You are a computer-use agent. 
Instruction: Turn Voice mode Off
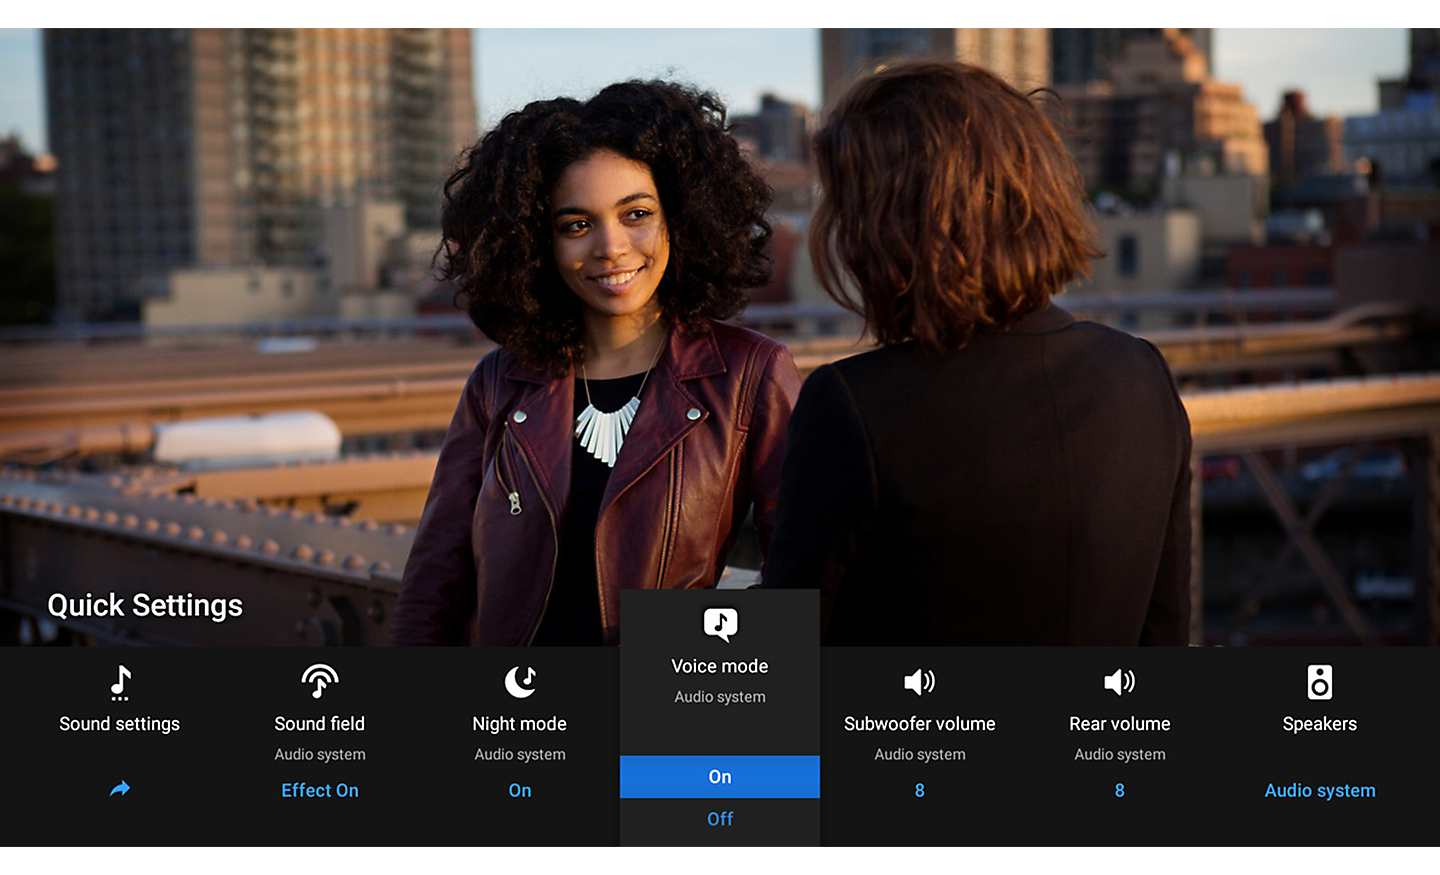coord(720,819)
